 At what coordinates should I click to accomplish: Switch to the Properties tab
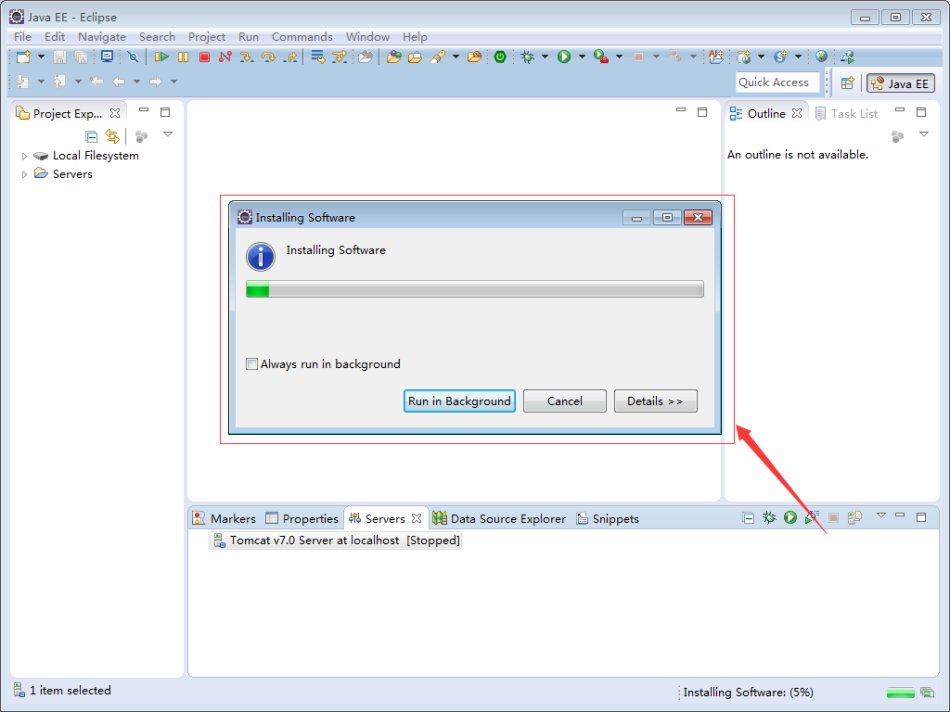[302, 519]
